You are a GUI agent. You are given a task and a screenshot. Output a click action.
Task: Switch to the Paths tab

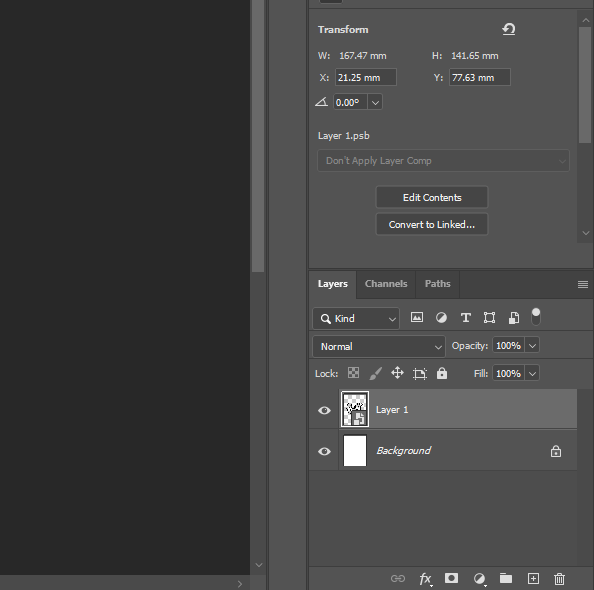pos(438,284)
